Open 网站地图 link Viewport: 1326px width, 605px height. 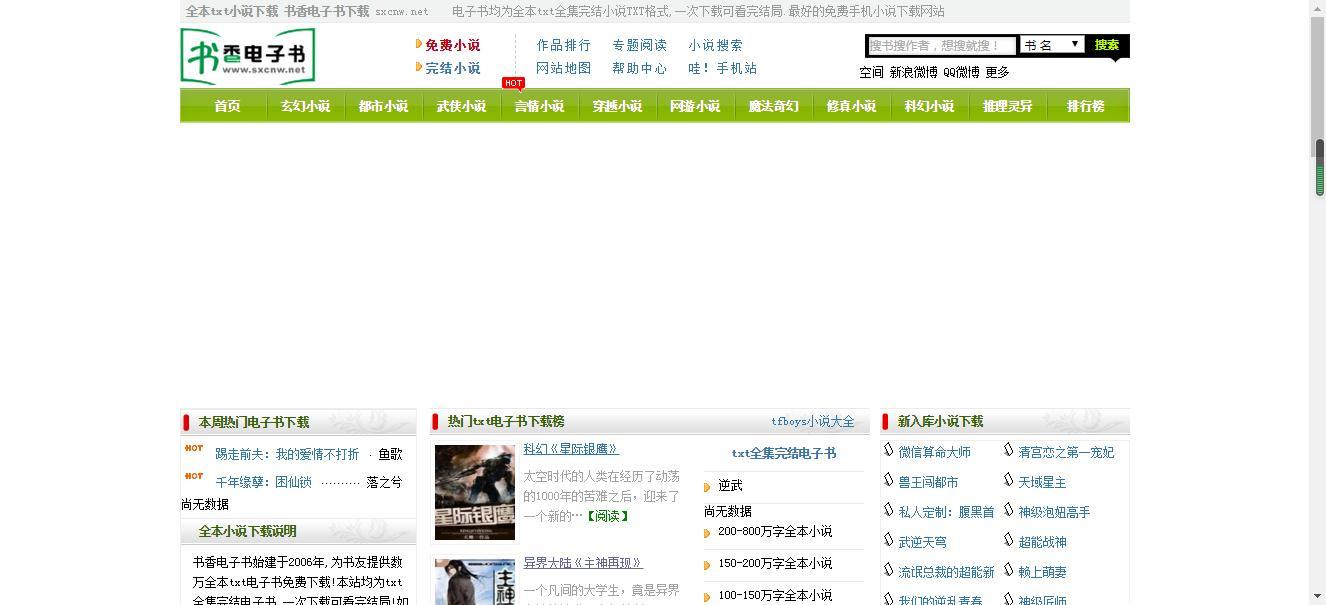tap(564, 68)
